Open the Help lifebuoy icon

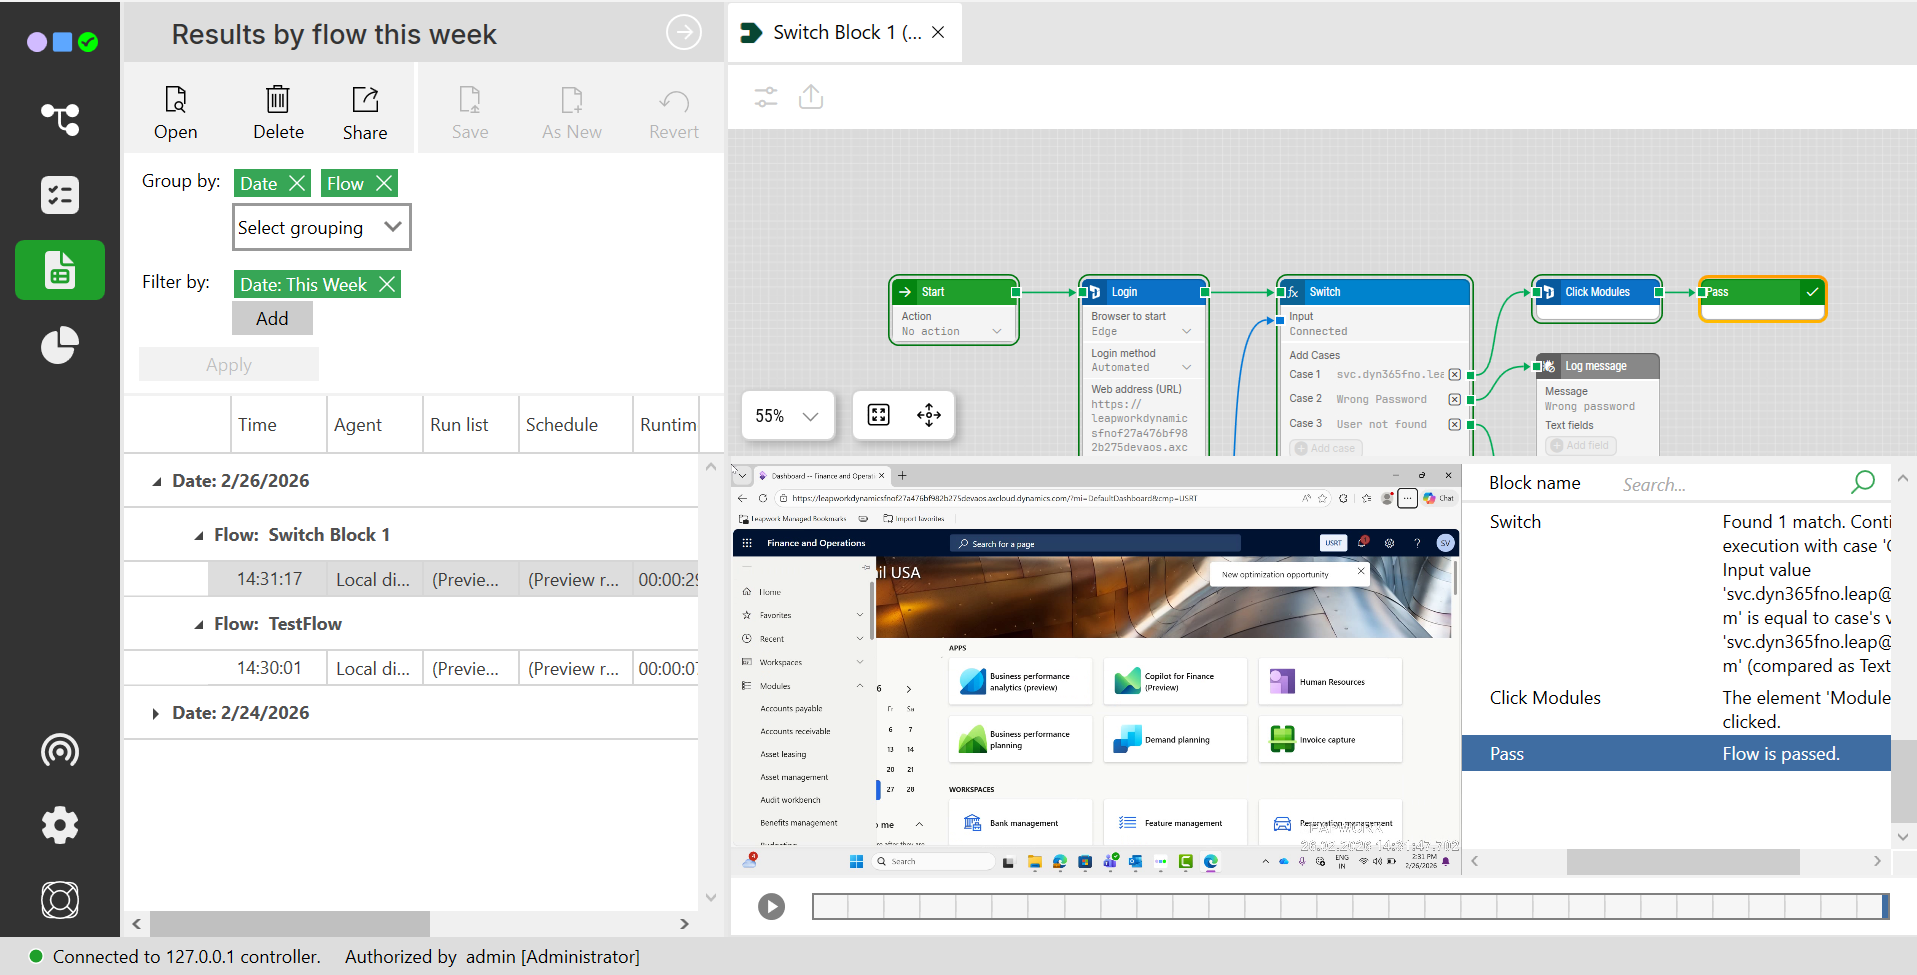[x=60, y=900]
